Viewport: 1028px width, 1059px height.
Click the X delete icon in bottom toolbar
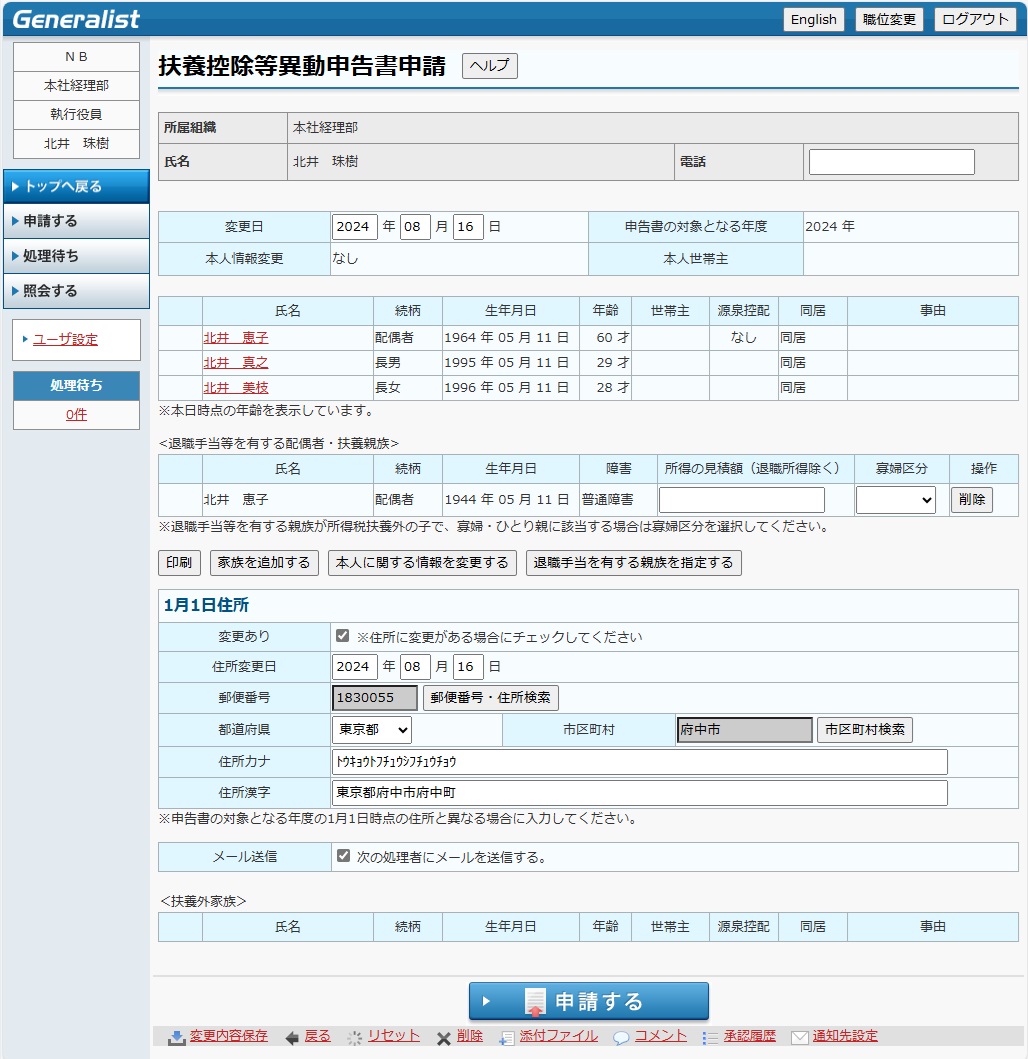[443, 1037]
